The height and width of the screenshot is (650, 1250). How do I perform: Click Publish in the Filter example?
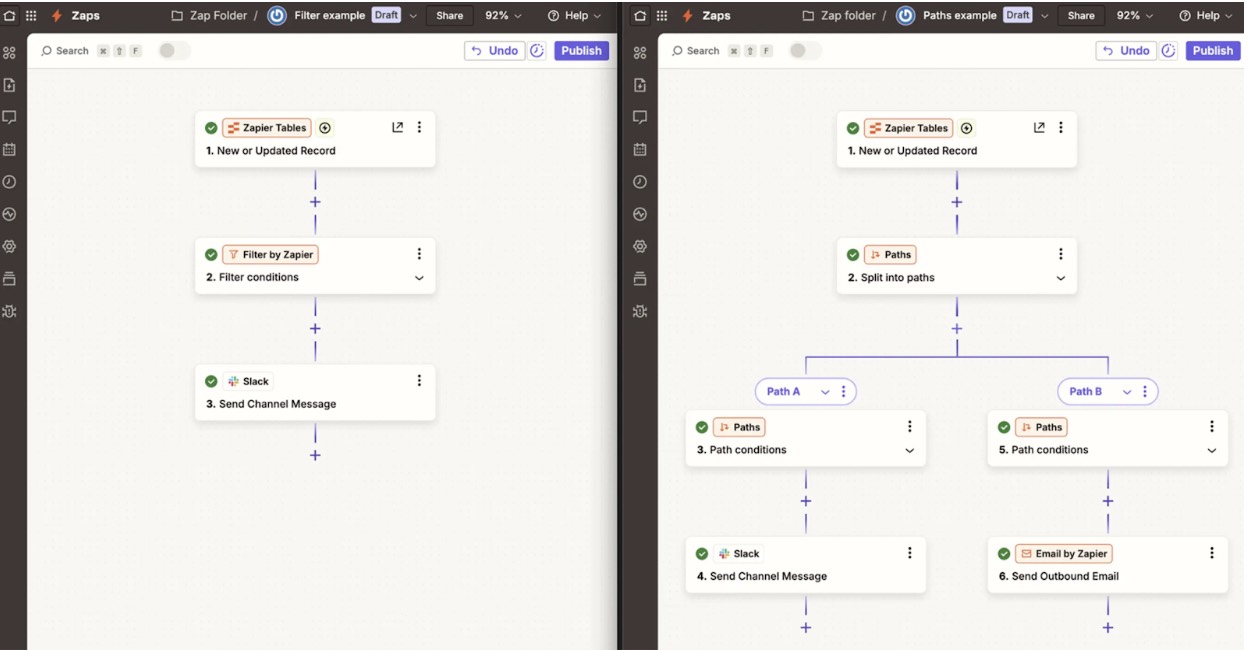click(x=581, y=51)
